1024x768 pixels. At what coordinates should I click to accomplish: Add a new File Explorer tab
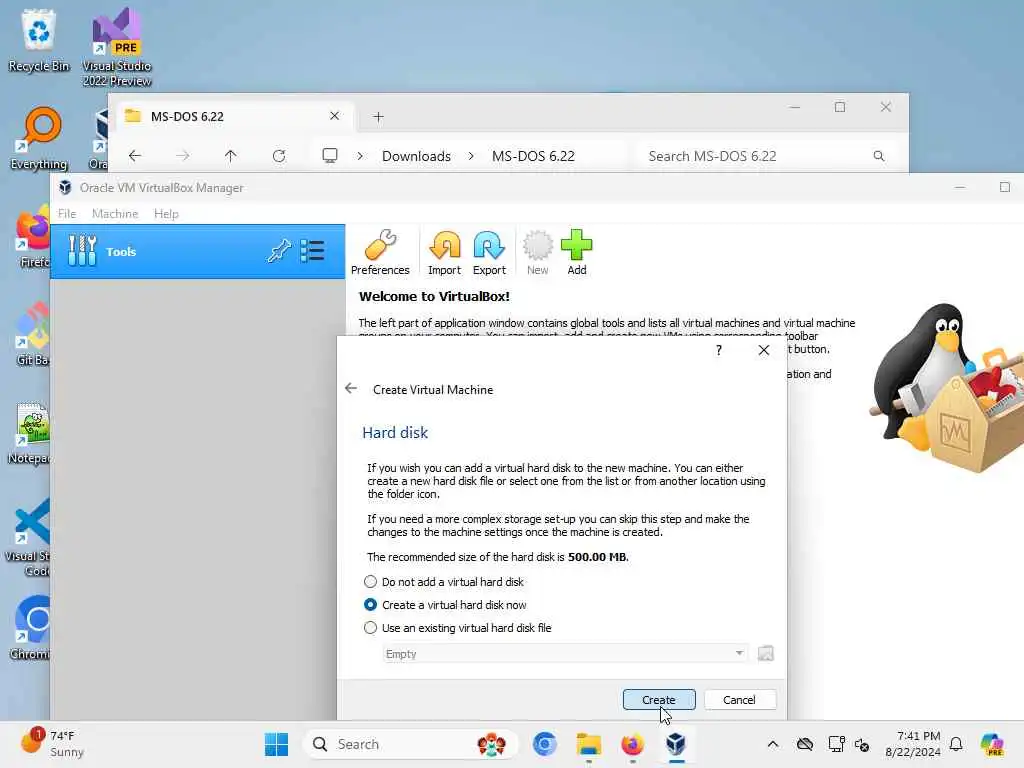378,117
